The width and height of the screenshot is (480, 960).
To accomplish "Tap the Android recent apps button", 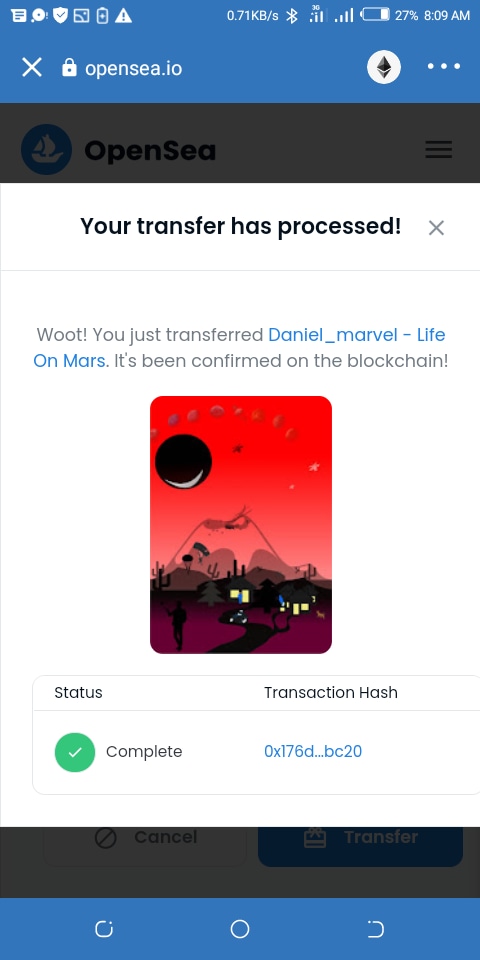I will [104, 929].
